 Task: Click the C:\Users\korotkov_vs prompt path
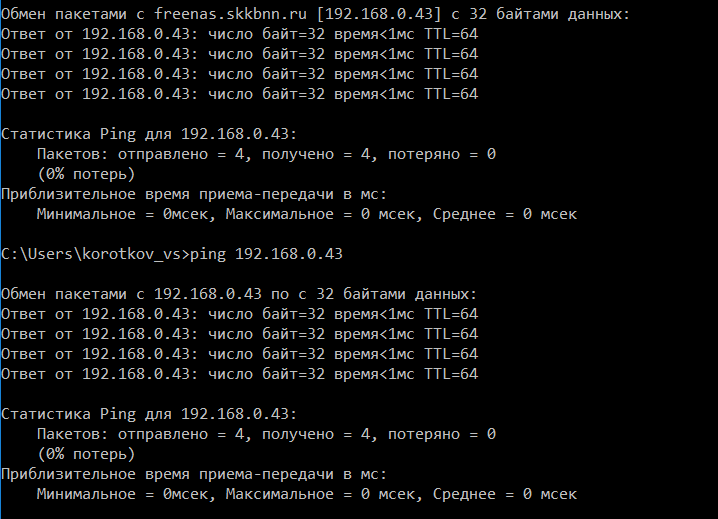coord(91,254)
